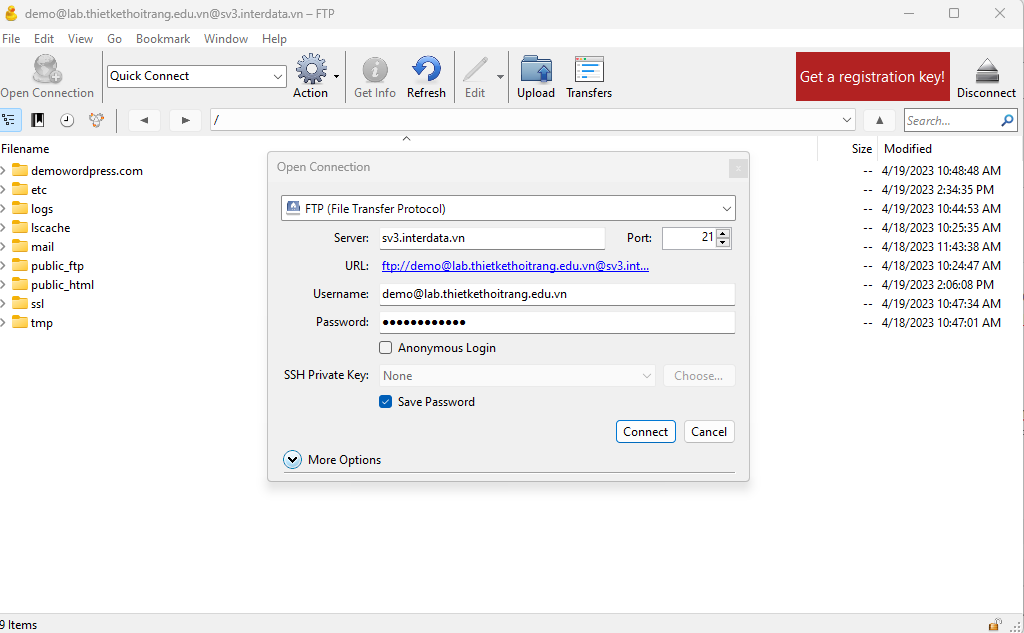The height and width of the screenshot is (633, 1024).
Task: Click the Cancel button
Action: point(709,432)
